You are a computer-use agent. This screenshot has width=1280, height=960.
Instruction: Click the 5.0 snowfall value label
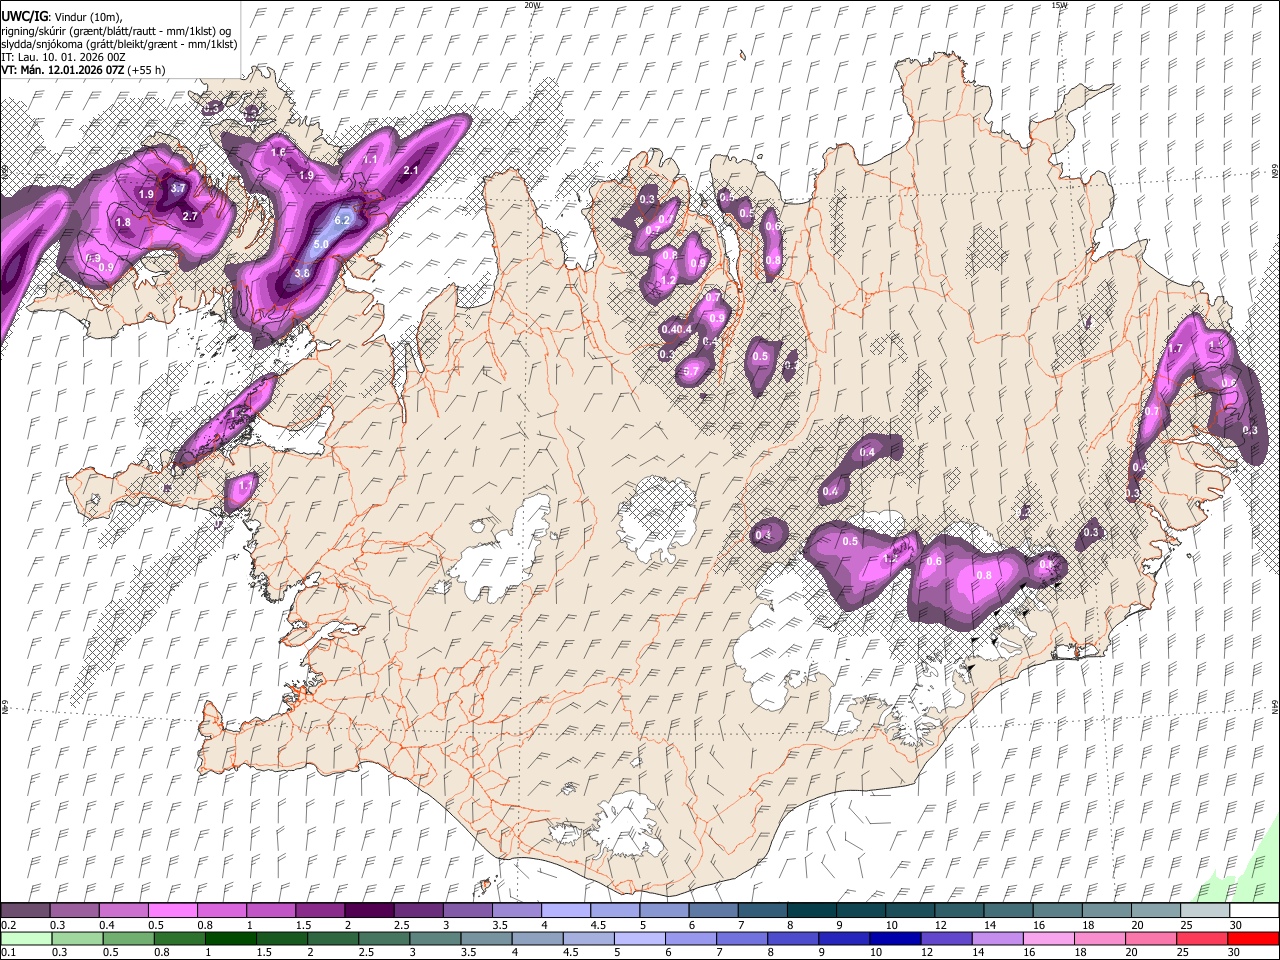pos(321,244)
